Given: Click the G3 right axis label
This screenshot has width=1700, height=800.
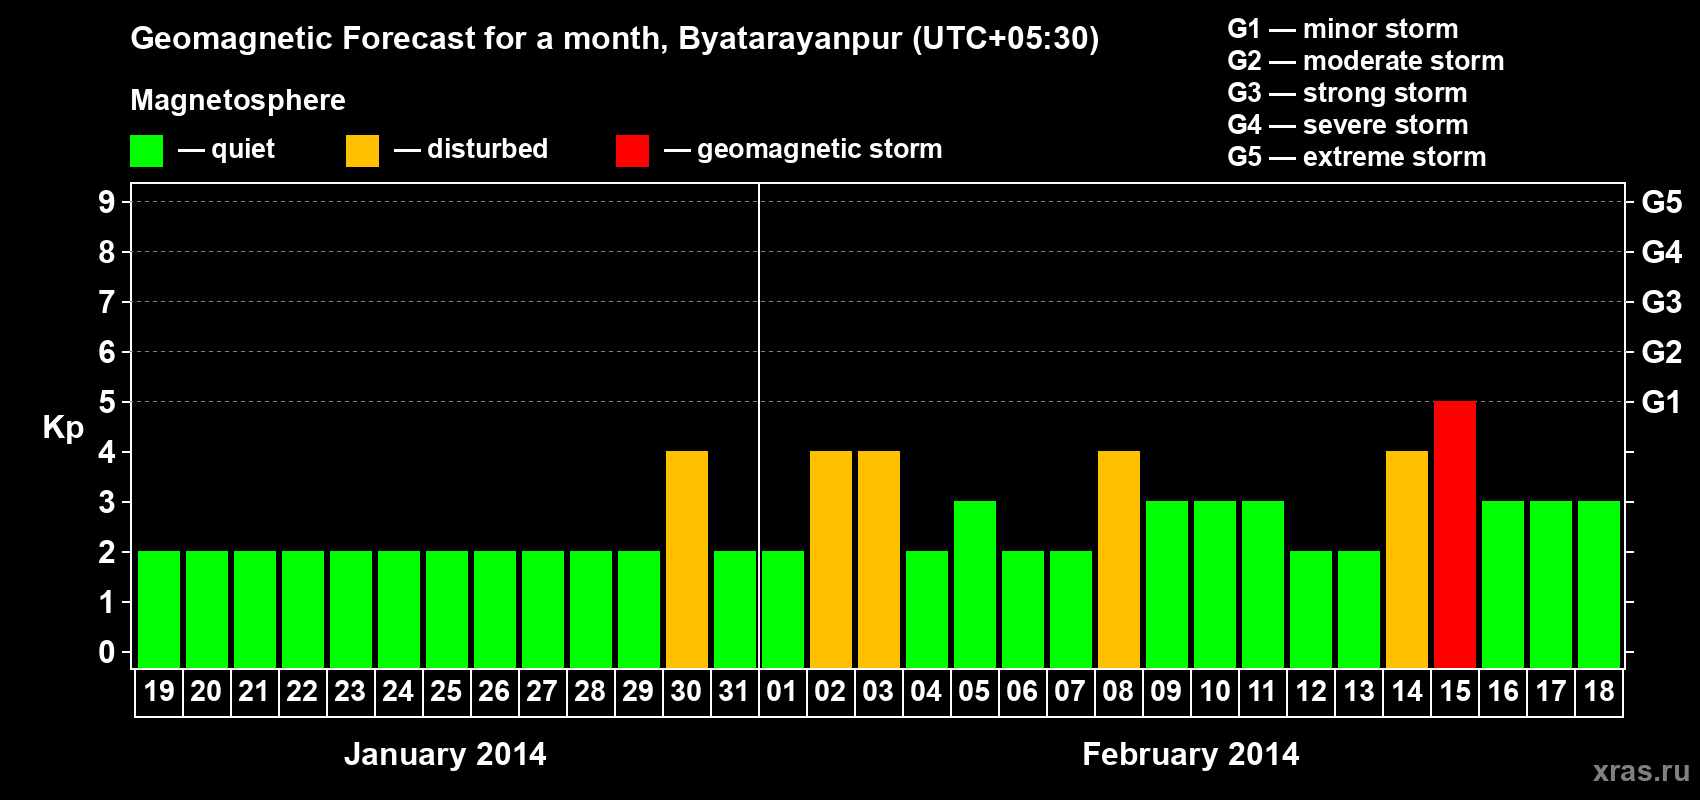Looking at the screenshot, I should point(1662,302).
